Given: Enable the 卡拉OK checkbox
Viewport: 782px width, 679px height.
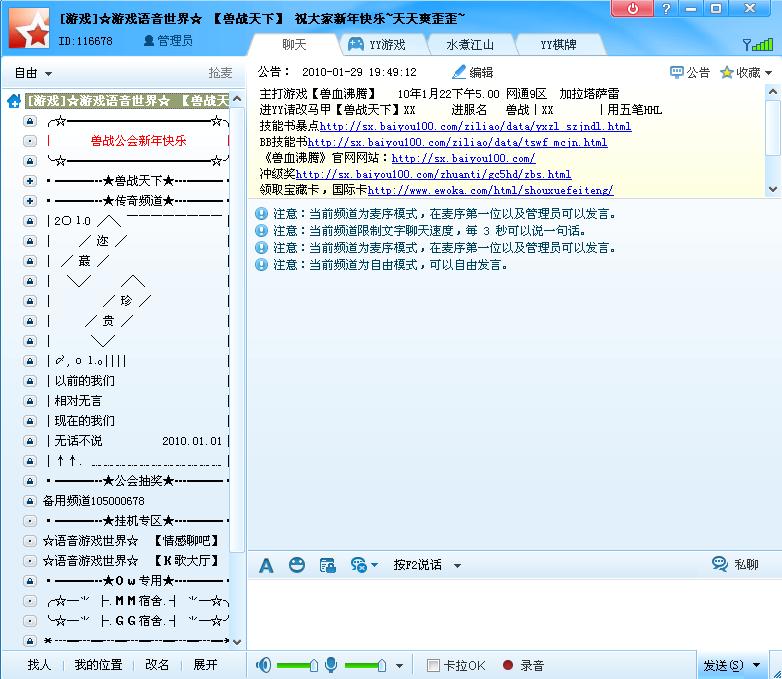Looking at the screenshot, I should click(x=433, y=665).
